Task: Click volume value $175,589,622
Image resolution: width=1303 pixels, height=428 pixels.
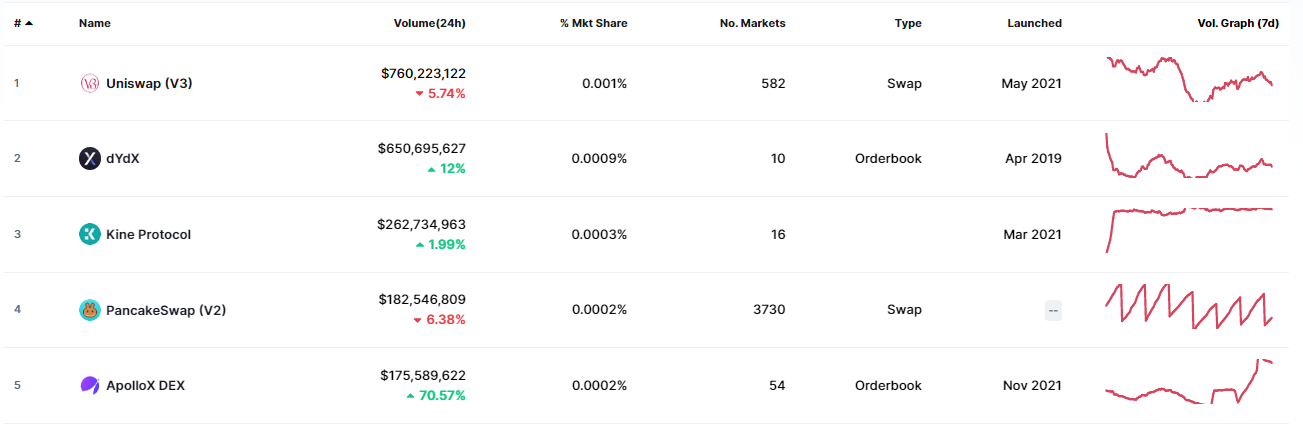Action: click(423, 375)
